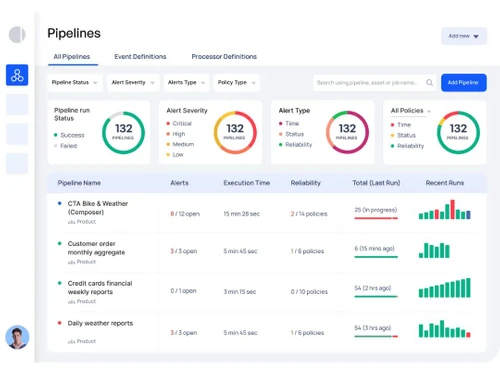Open the Policy Type filter dropdown
The width and height of the screenshot is (500, 375).
pyautogui.click(x=236, y=82)
